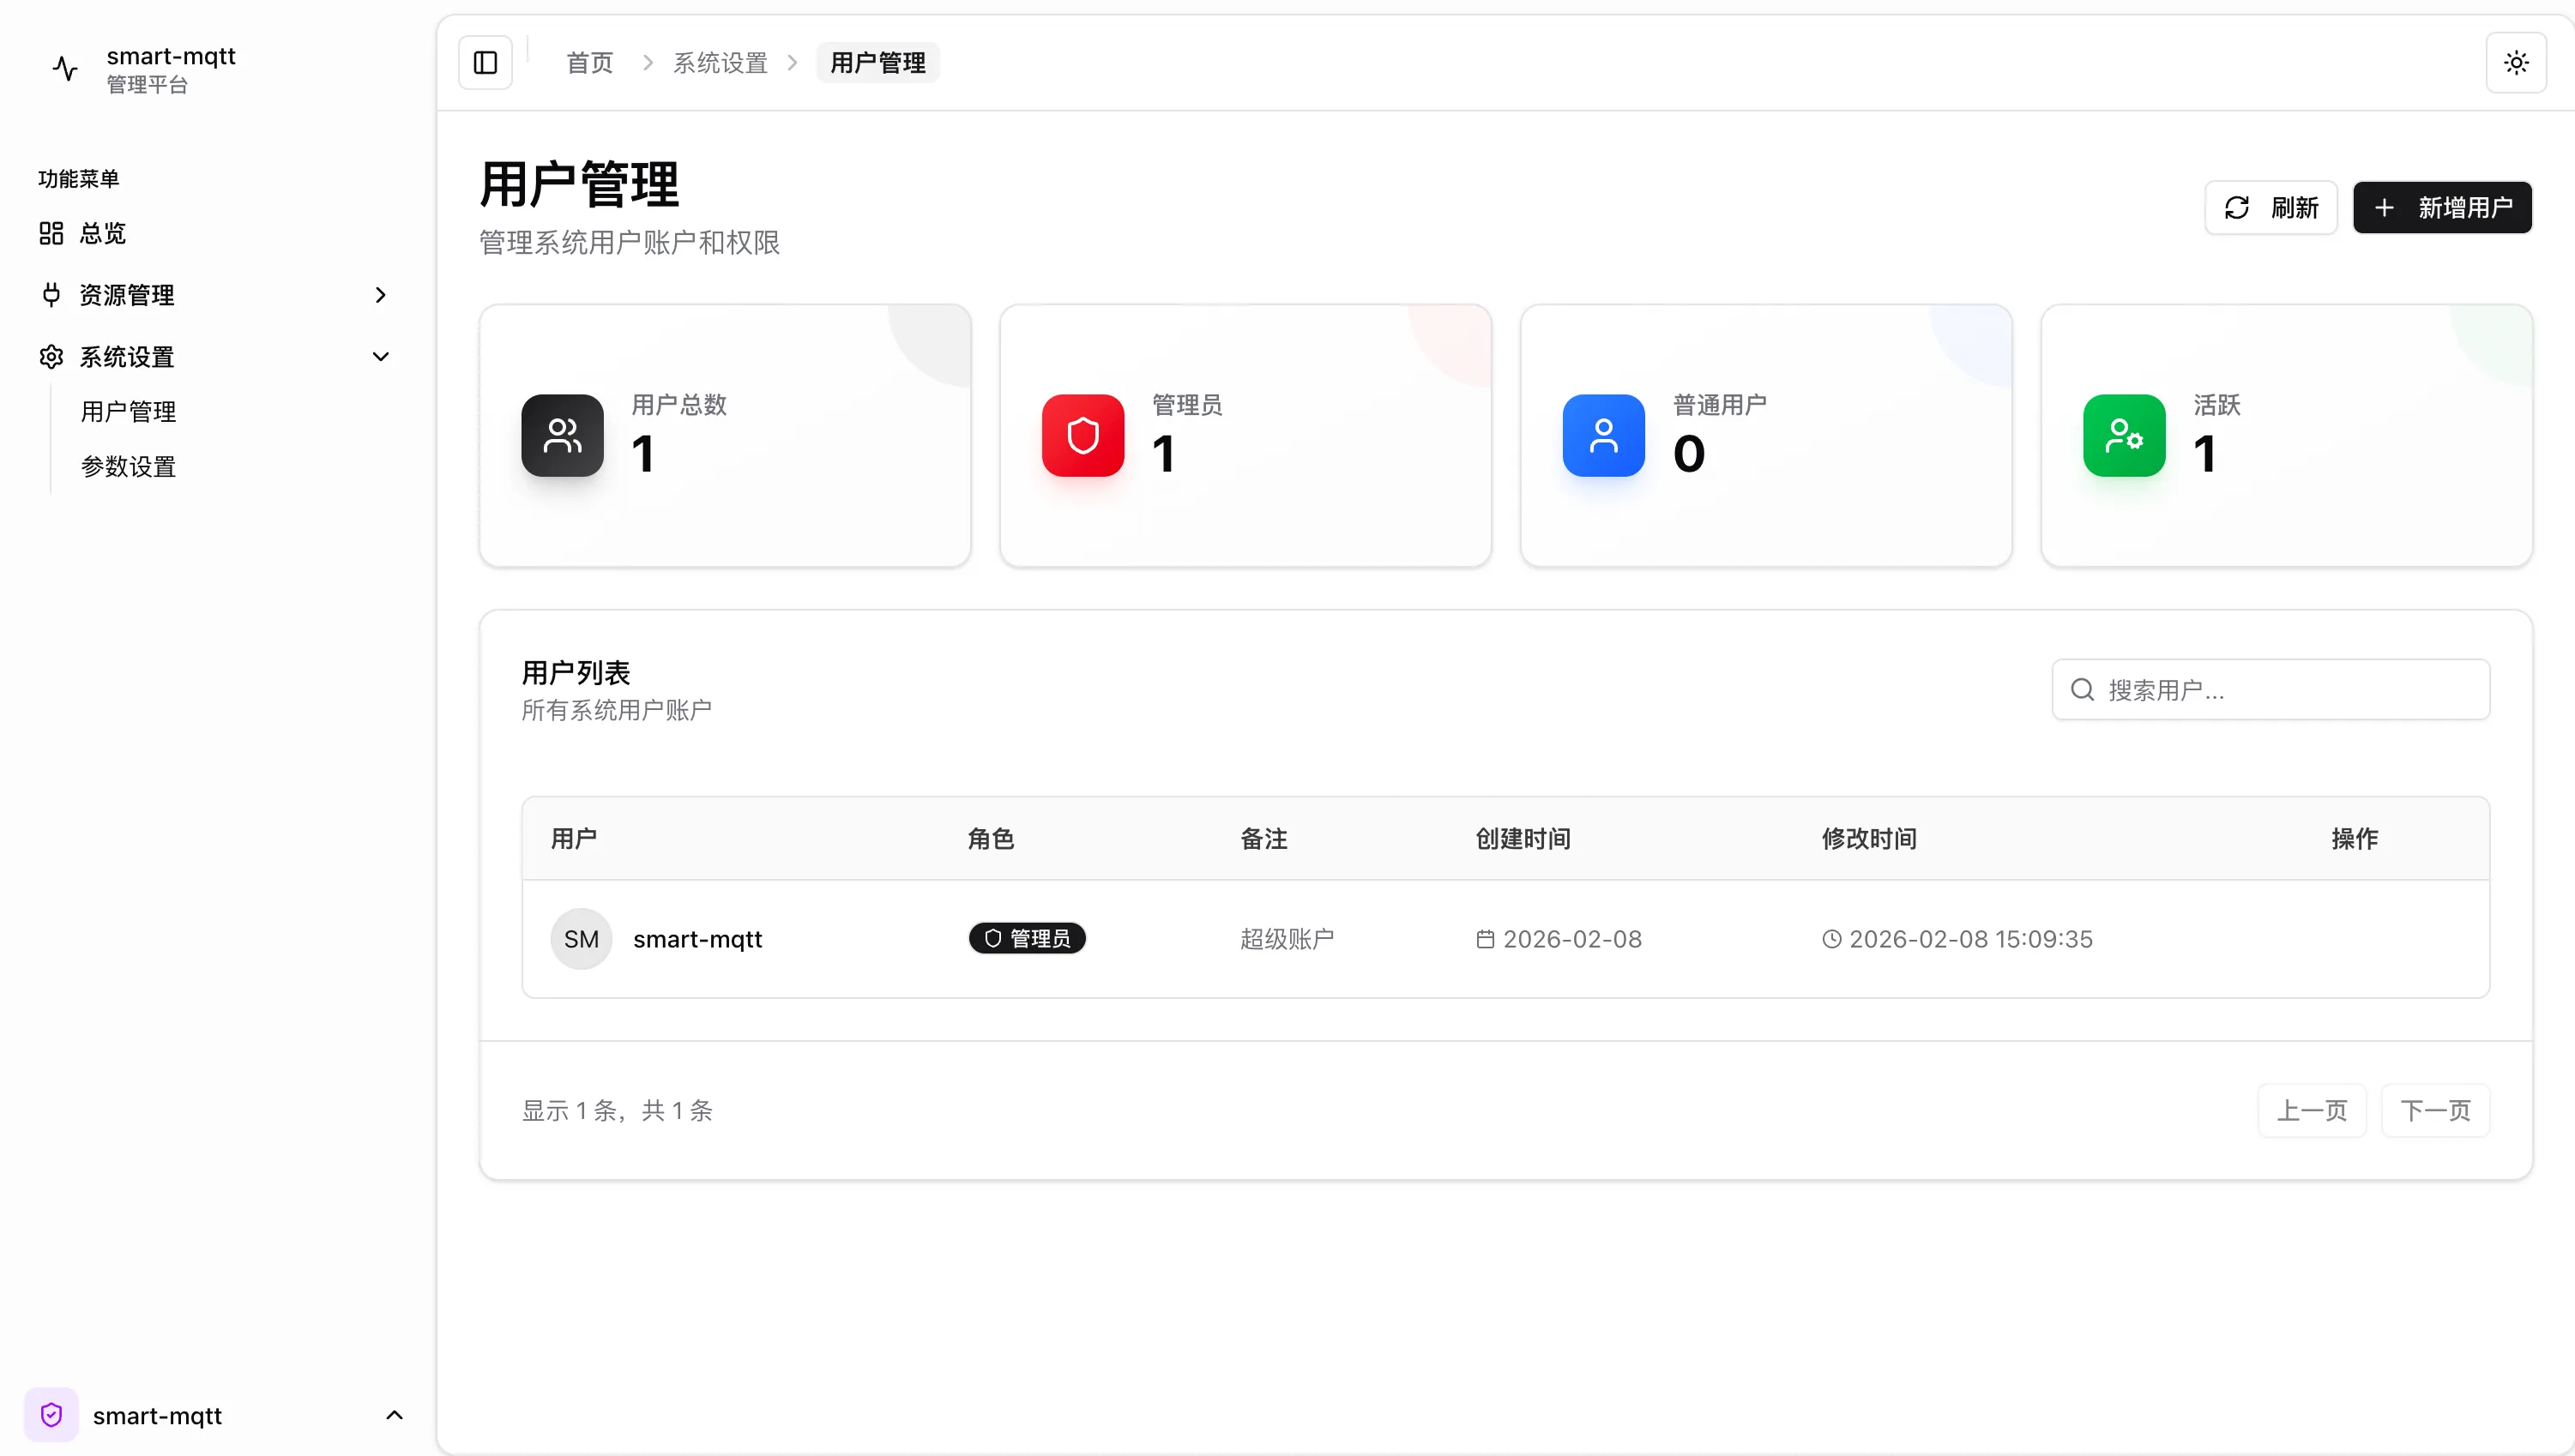Viewport: 2575px width, 1456px height.
Task: Switch theme with the sun icon
Action: 2516,63
